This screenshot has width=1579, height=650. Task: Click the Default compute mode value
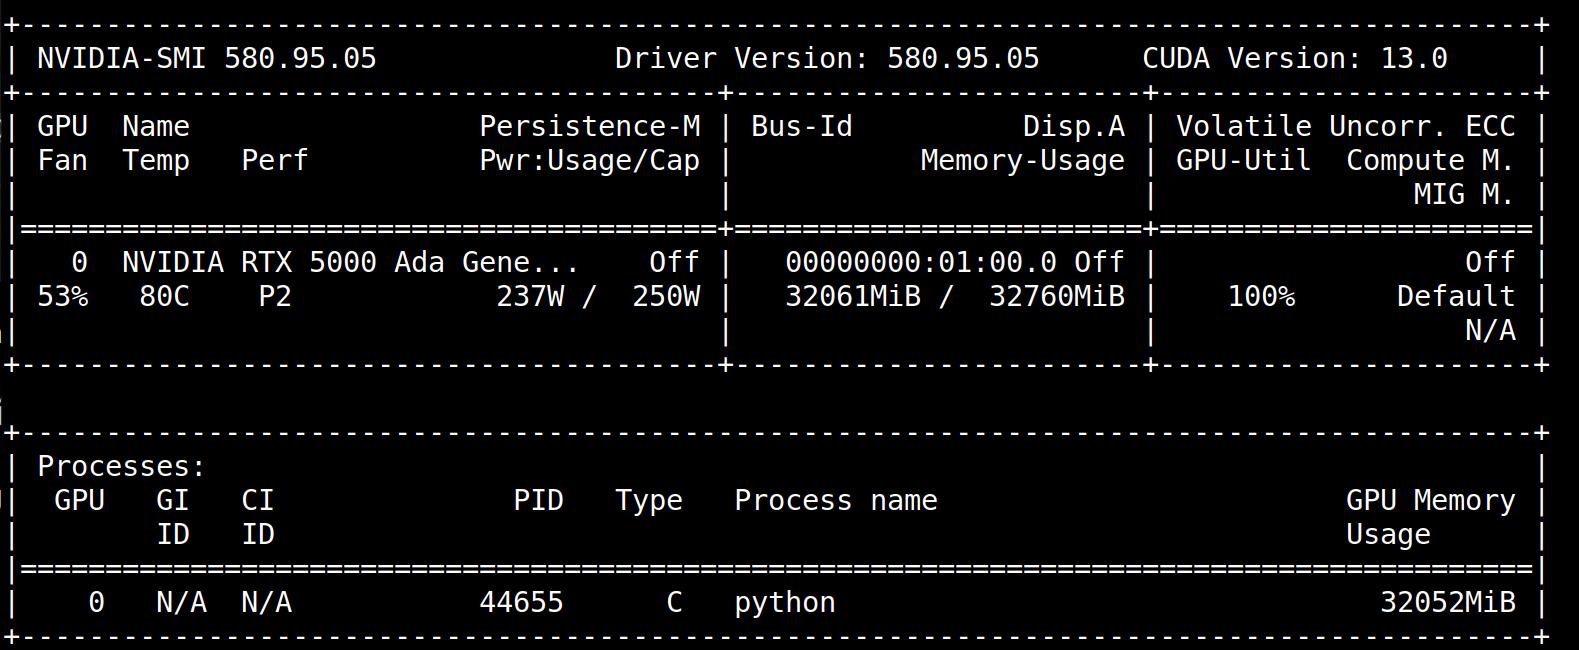1455,296
